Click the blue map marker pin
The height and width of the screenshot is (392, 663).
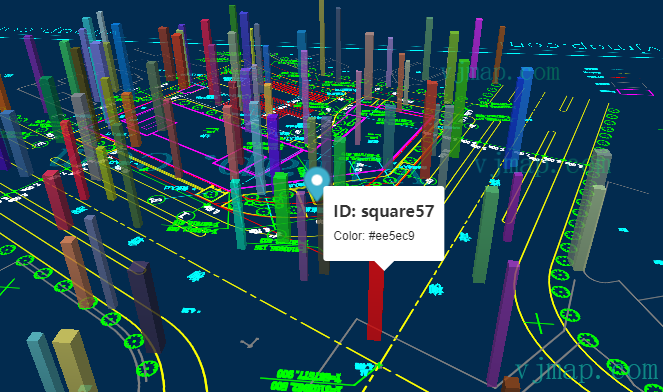[x=317, y=183]
